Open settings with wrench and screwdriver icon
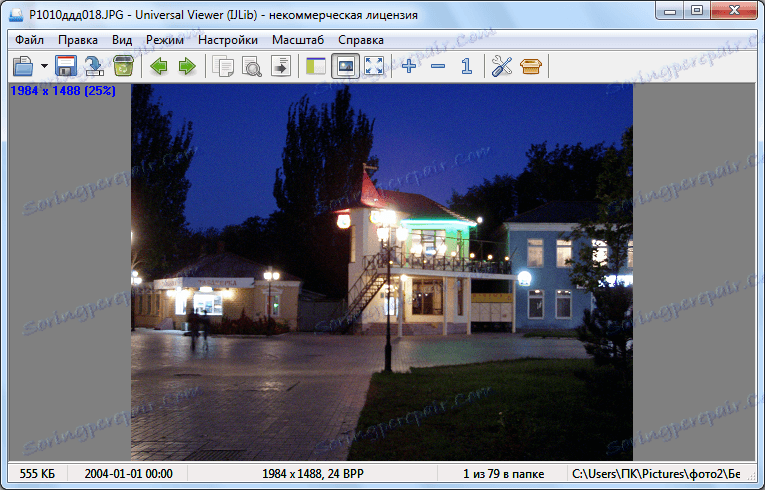This screenshot has height=490, width=765. pyautogui.click(x=502, y=66)
